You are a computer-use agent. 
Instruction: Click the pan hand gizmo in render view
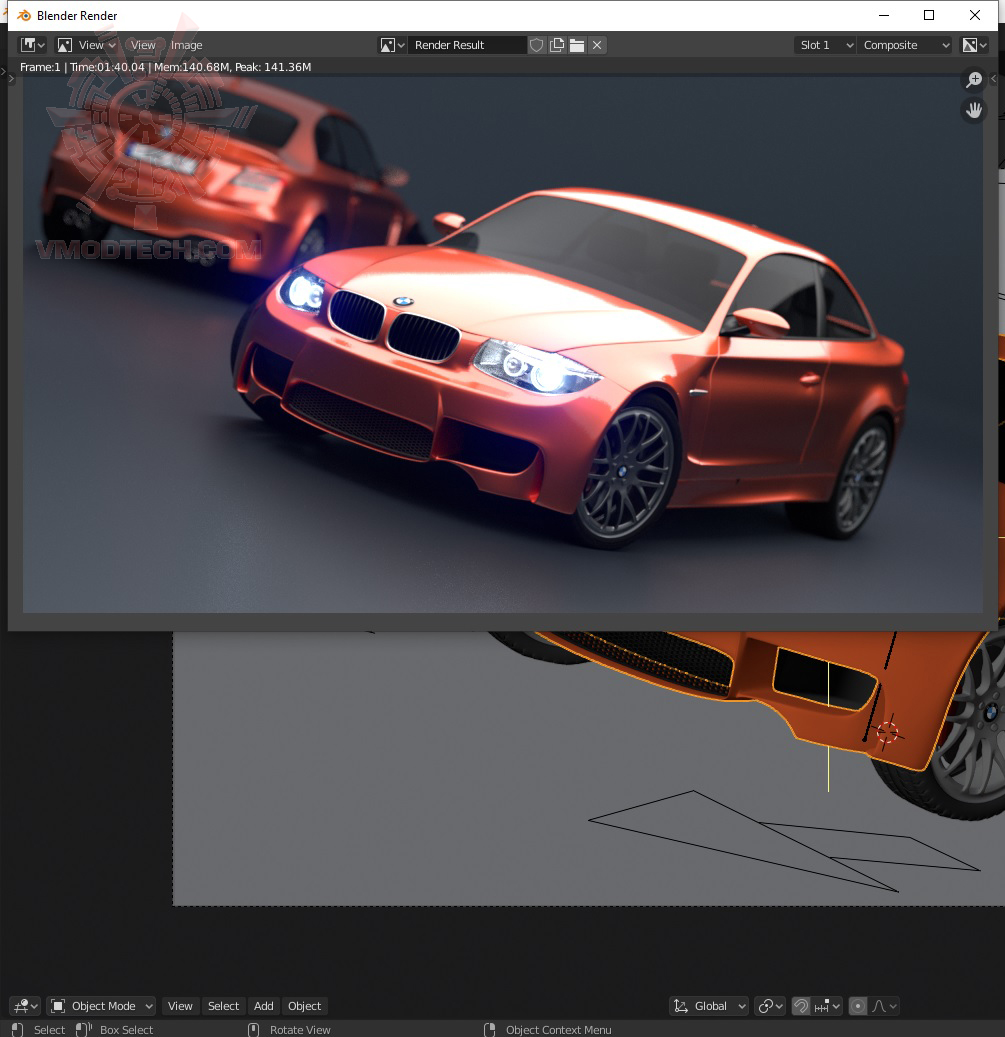pos(974,110)
